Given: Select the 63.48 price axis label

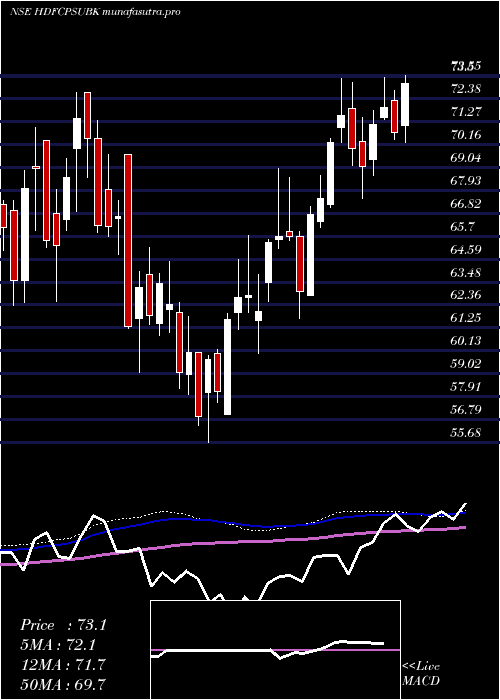Looking at the screenshot, I should click(466, 272).
